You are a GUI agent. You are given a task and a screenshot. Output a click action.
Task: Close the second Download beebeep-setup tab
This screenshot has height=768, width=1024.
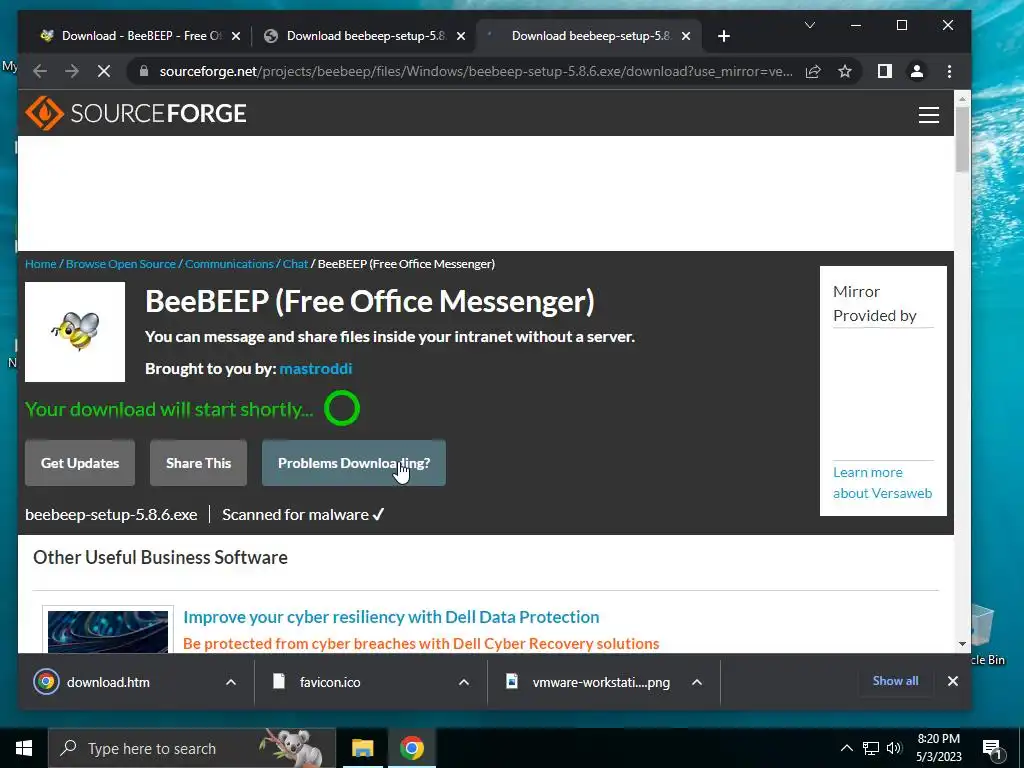click(461, 36)
